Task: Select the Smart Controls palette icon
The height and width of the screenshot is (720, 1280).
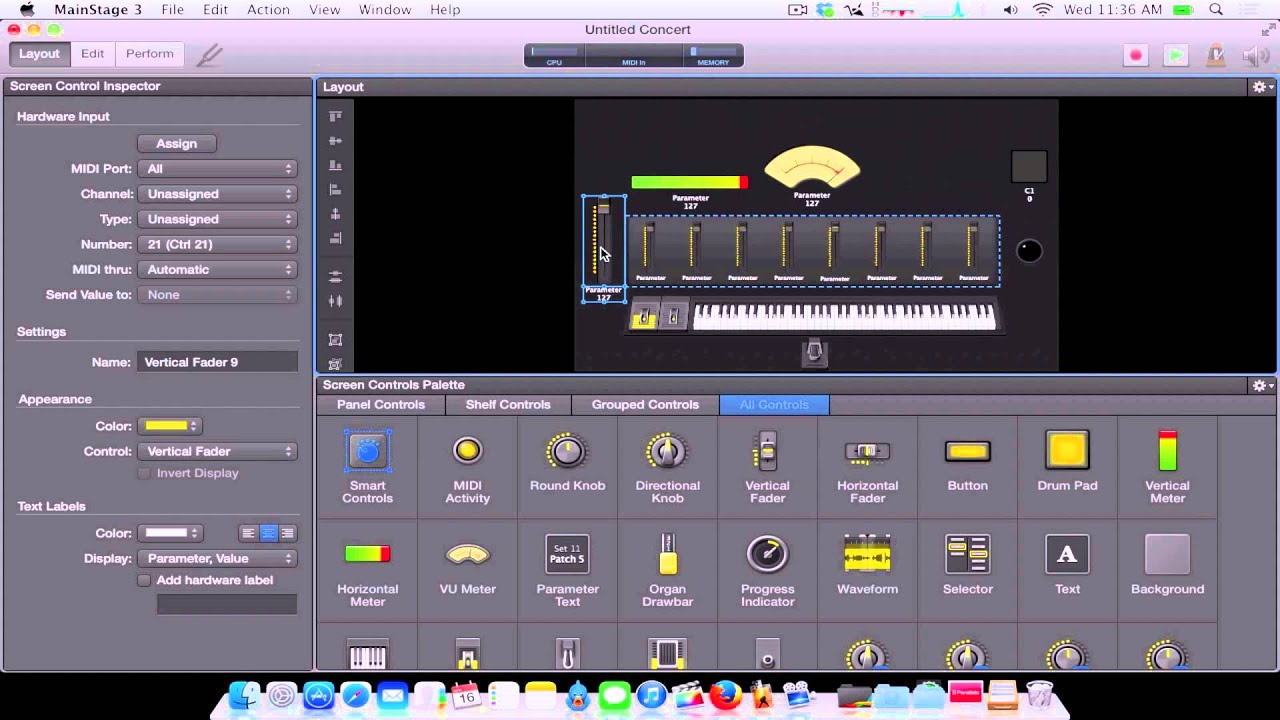Action: tap(367, 452)
